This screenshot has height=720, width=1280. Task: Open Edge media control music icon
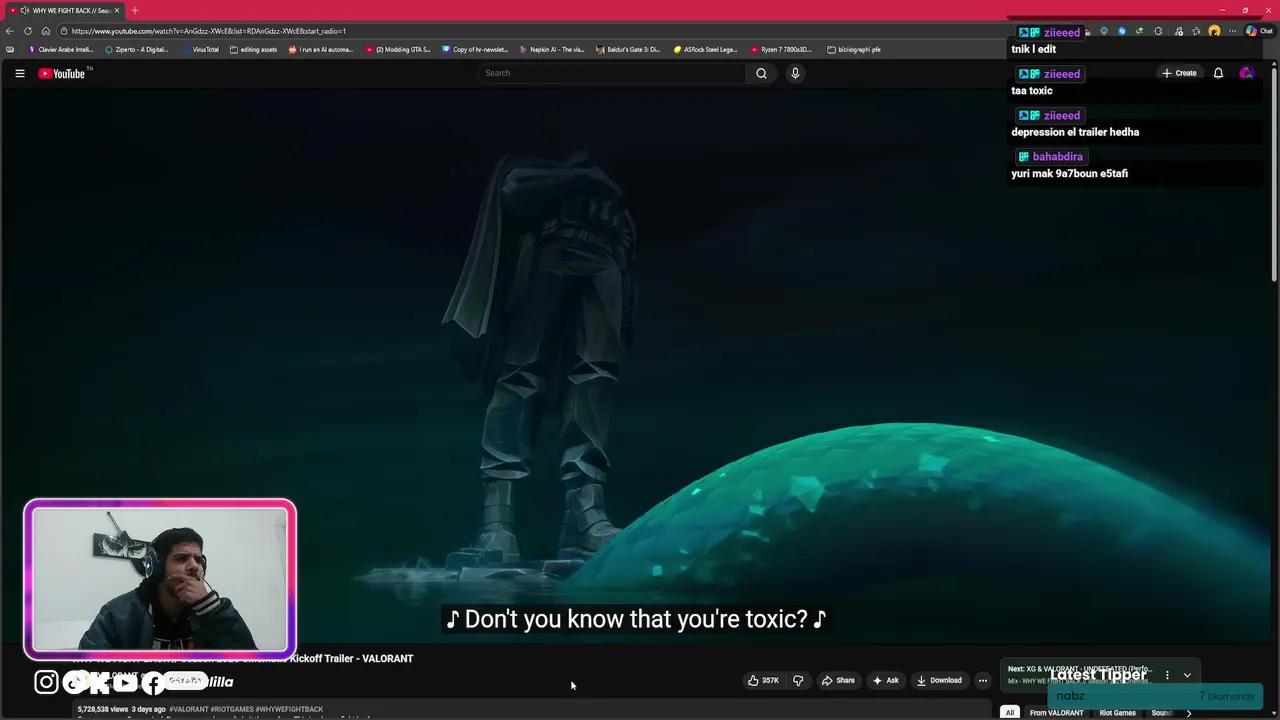1178,31
